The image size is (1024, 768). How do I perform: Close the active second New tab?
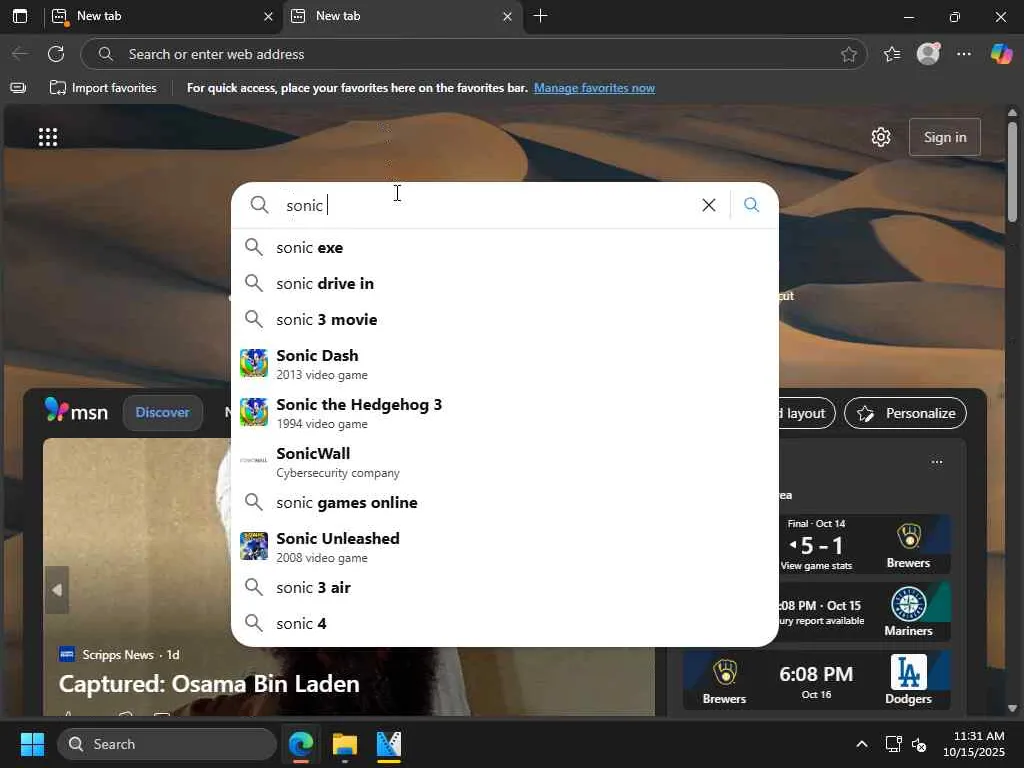click(x=507, y=16)
